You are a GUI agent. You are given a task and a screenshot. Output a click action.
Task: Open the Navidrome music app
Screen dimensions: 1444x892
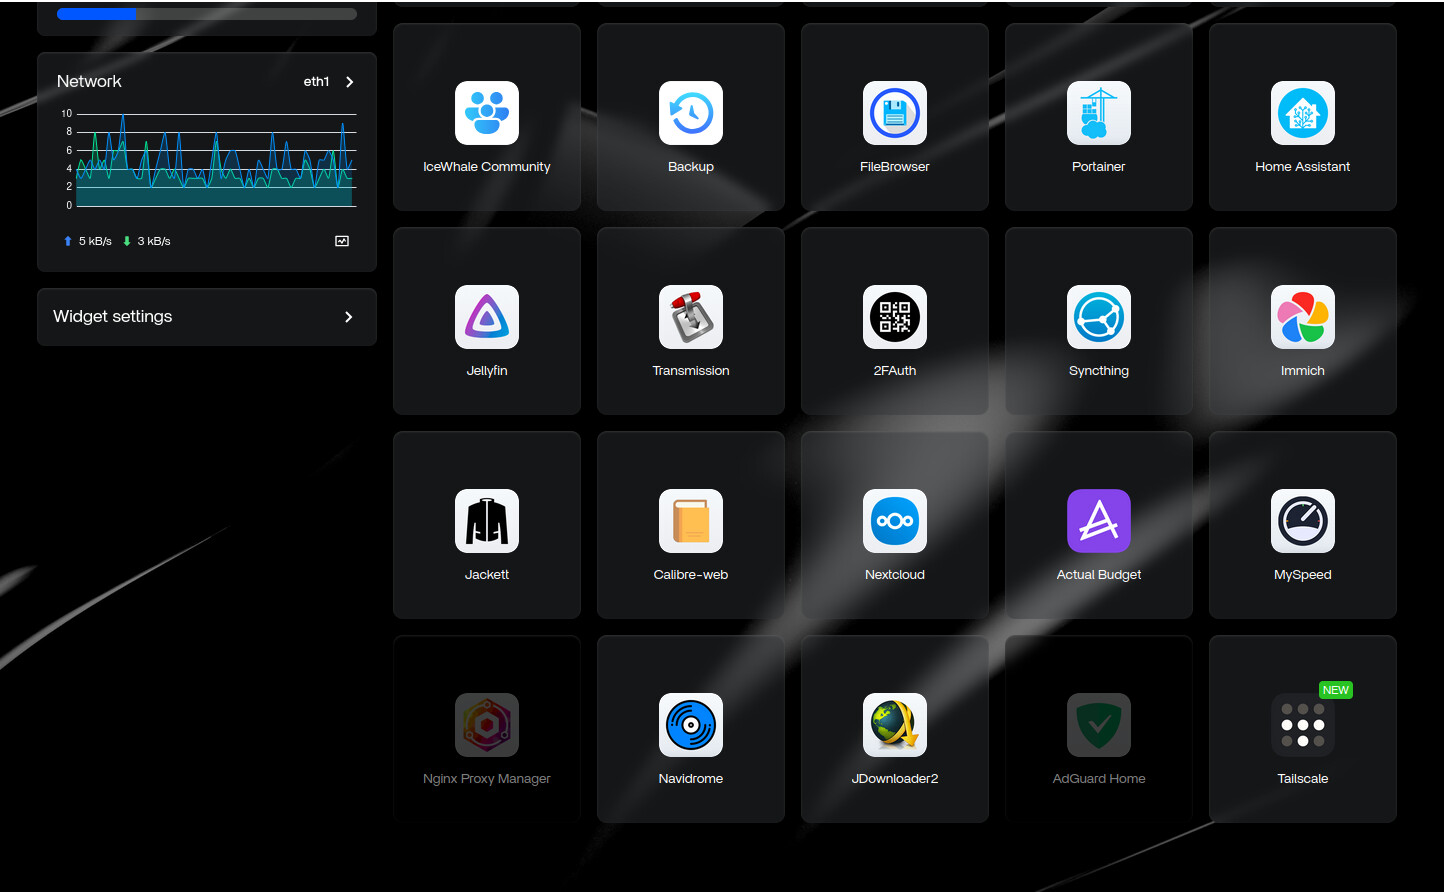tap(690, 725)
